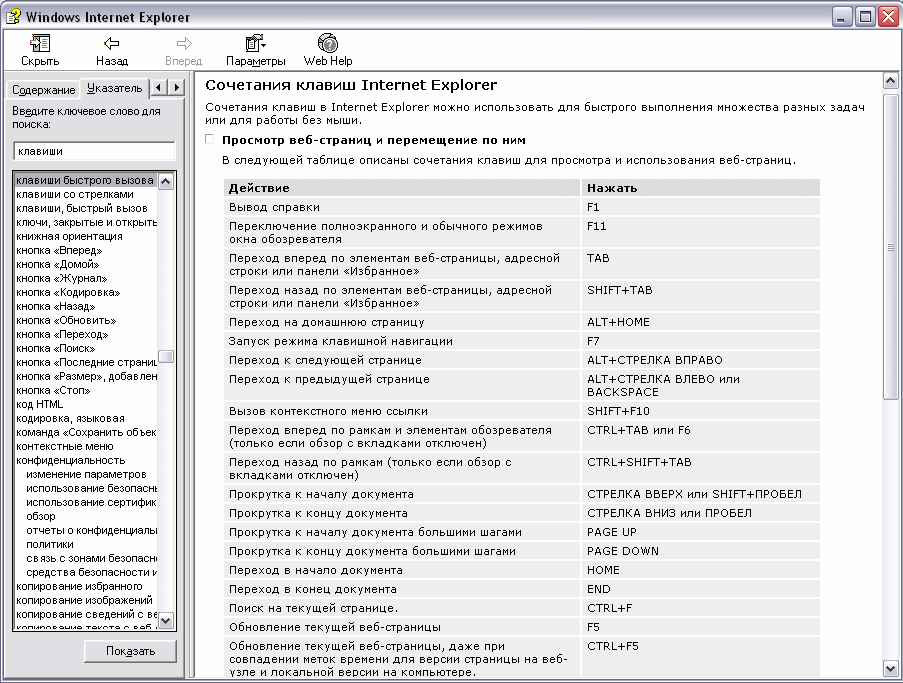Toggle the box beside «Просмотр веб-страниц и перемещение по ним»
This screenshot has height=683, width=903.
(x=210, y=140)
